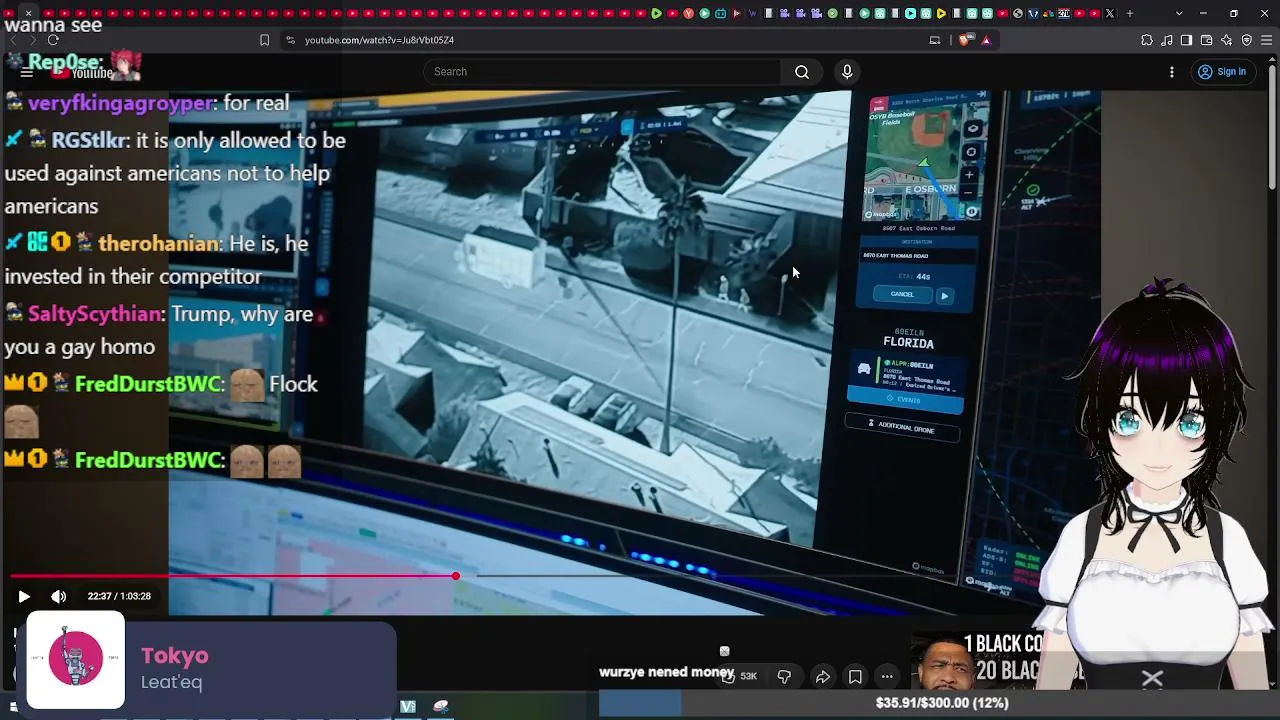
Task: Open the Brave Rewards triangle icon
Action: point(986,40)
